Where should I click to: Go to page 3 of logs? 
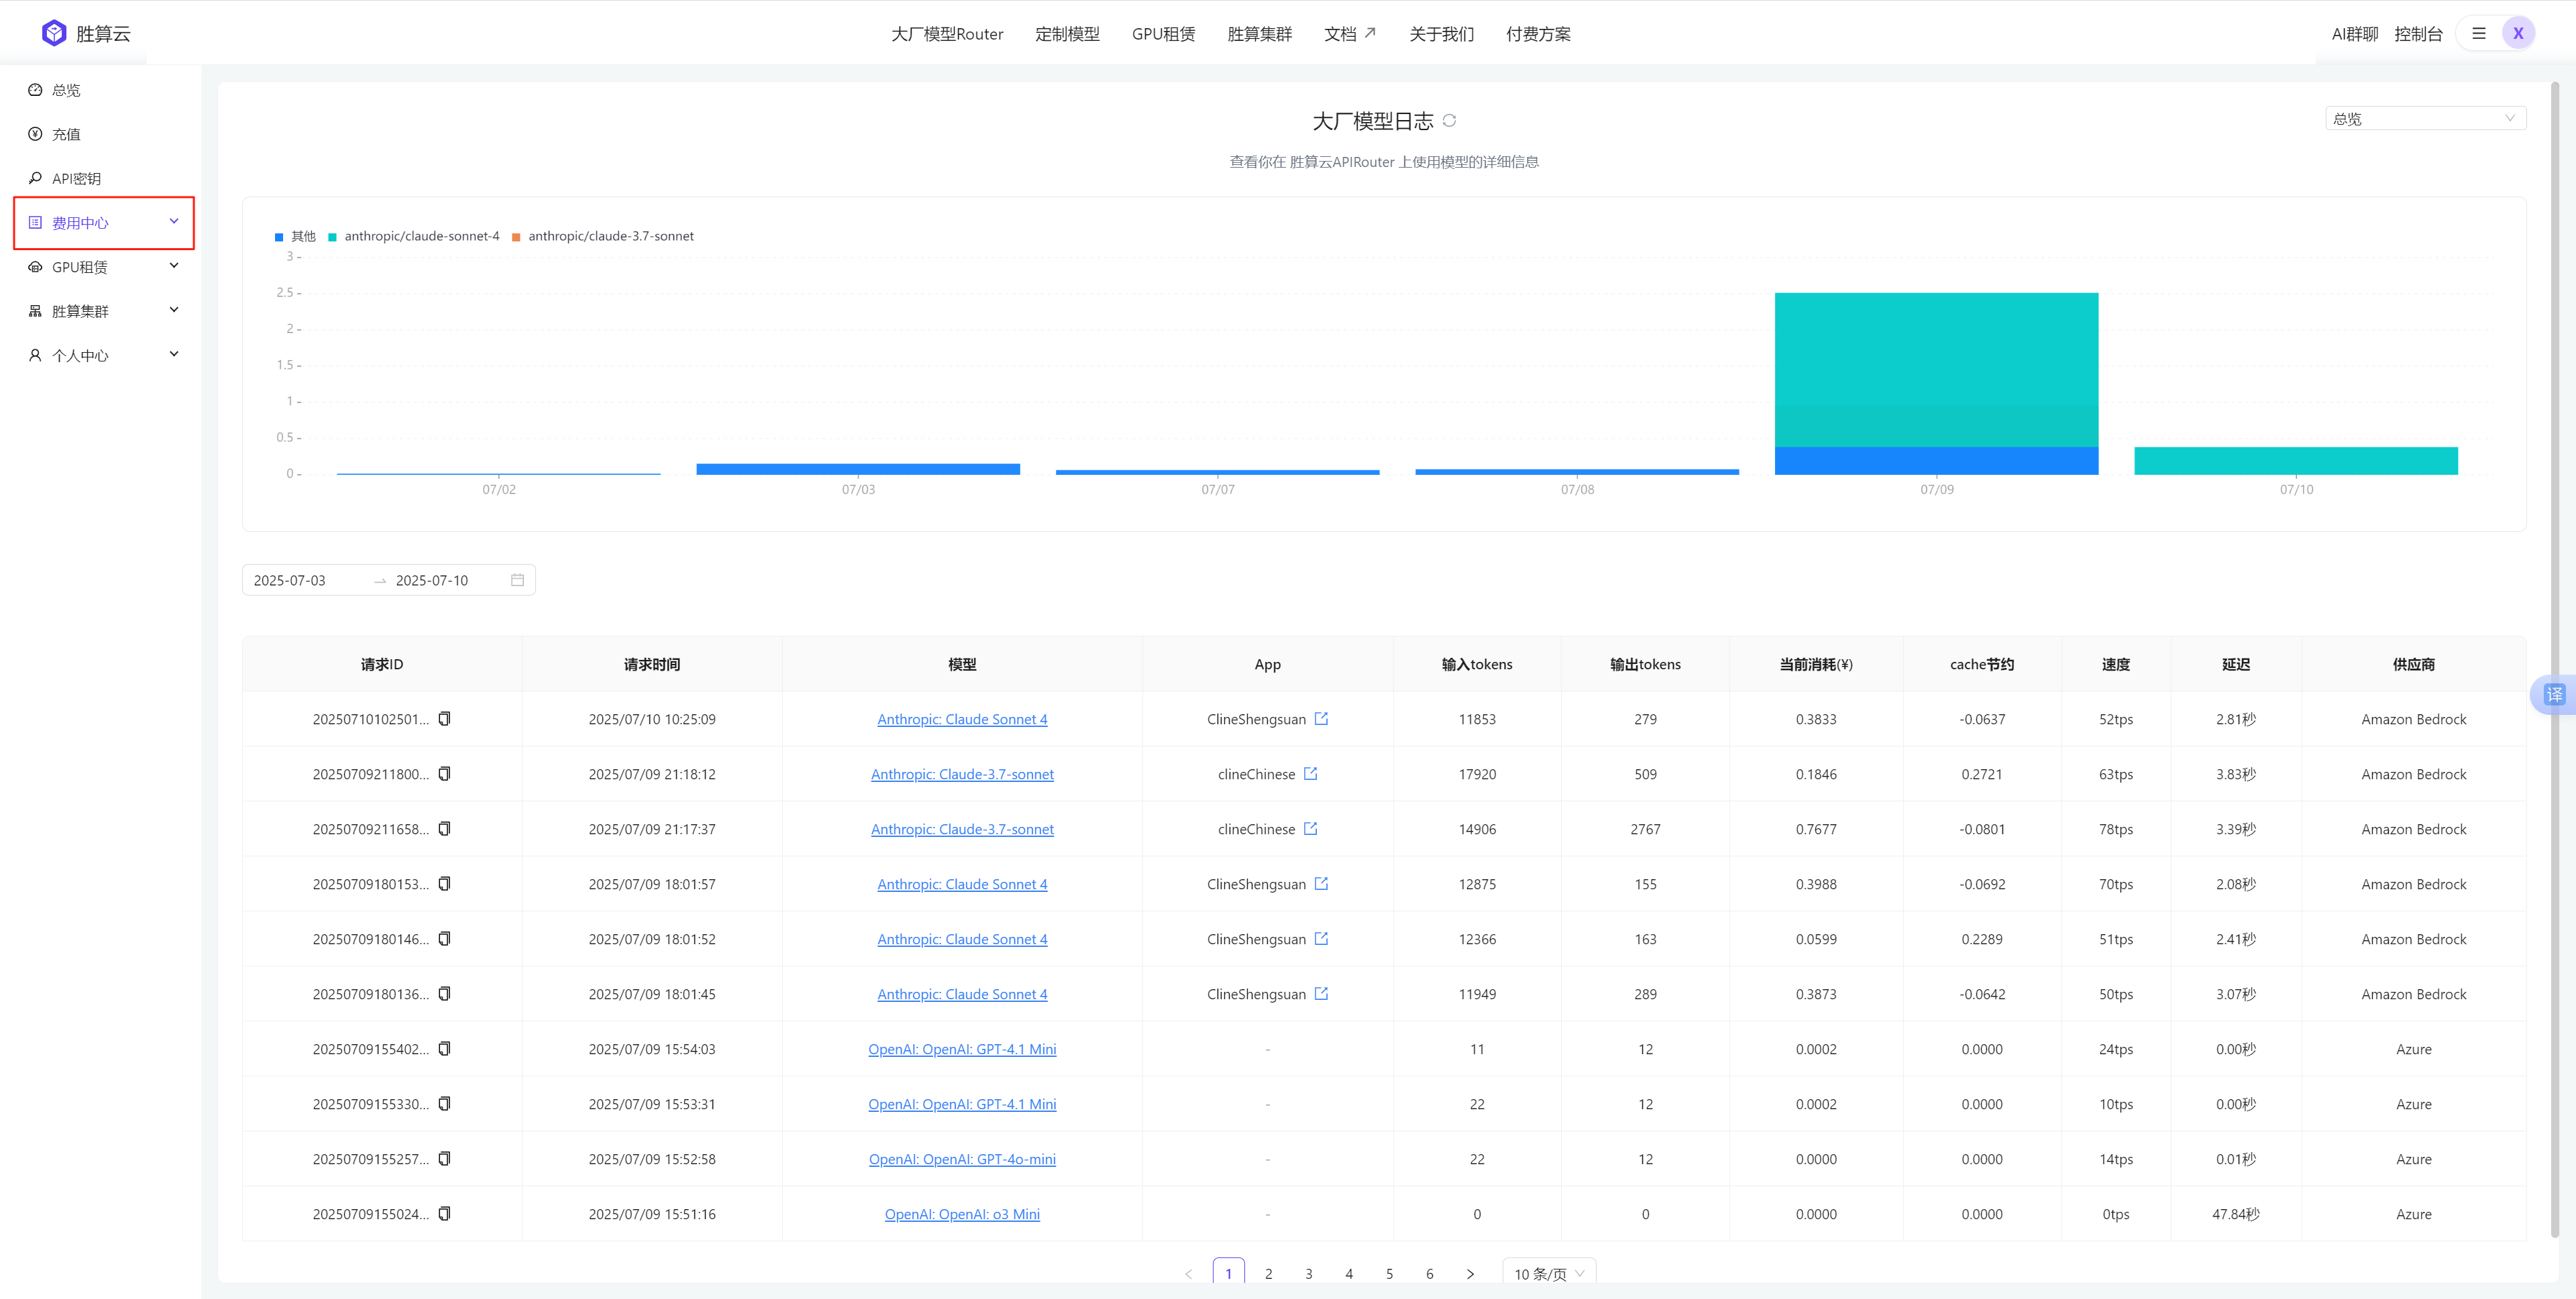click(1308, 1273)
